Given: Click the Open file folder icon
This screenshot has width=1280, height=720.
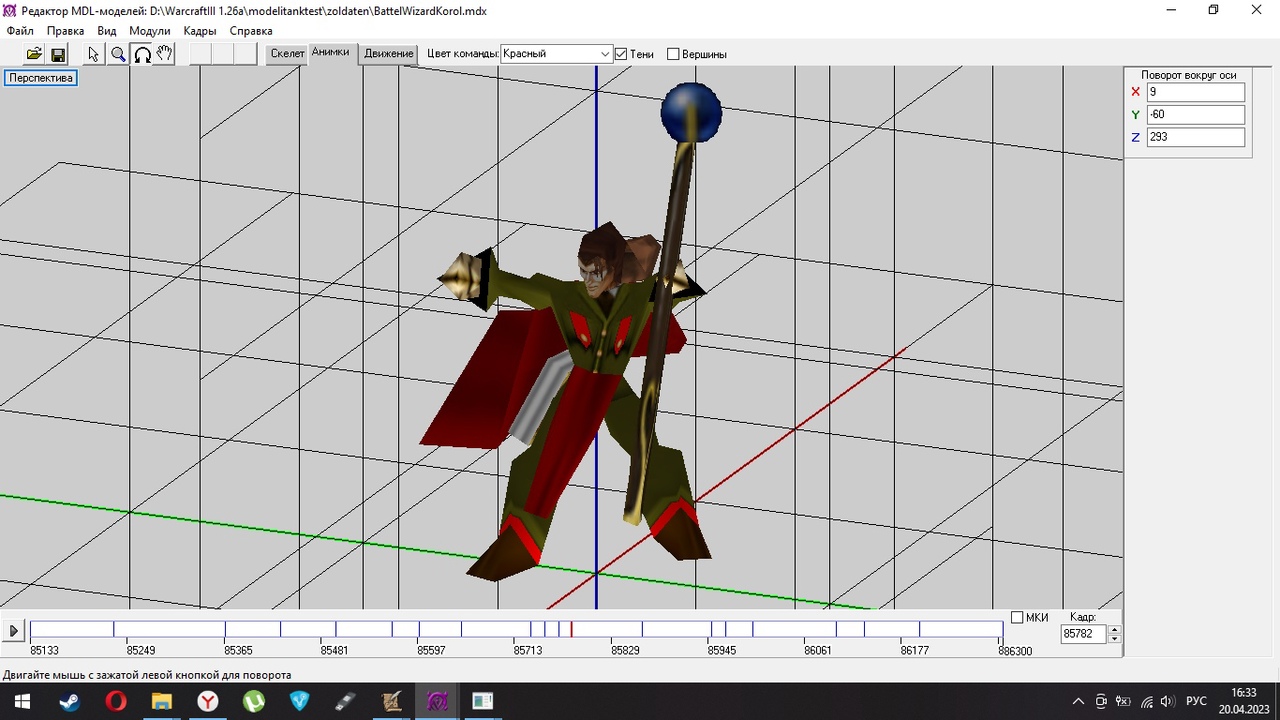Looking at the screenshot, I should pyautogui.click(x=34, y=54).
